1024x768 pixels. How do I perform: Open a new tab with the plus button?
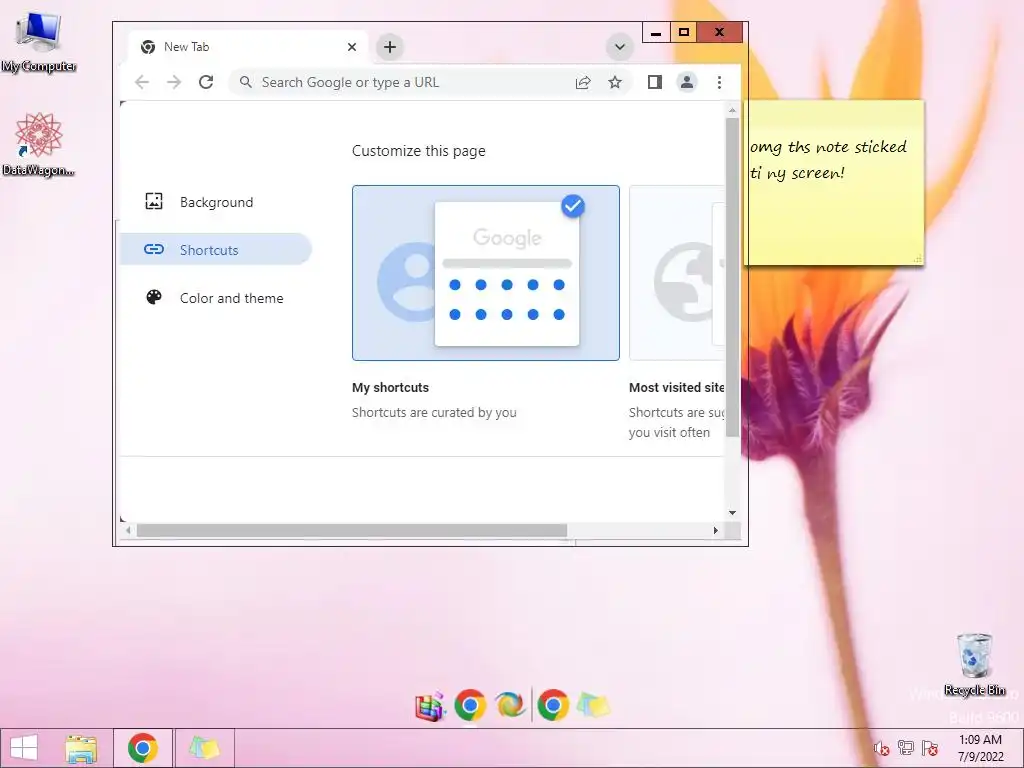390,47
